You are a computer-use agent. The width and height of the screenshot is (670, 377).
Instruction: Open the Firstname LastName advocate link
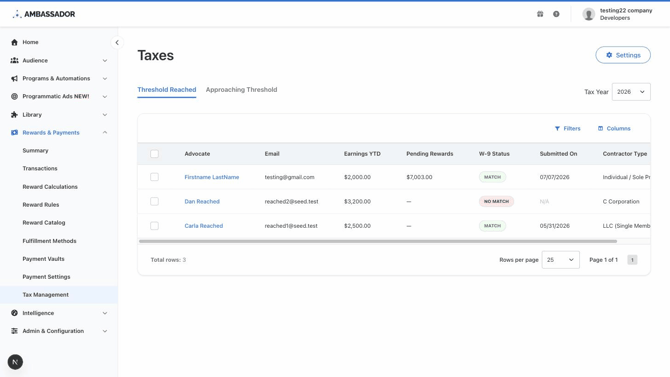pyautogui.click(x=212, y=177)
